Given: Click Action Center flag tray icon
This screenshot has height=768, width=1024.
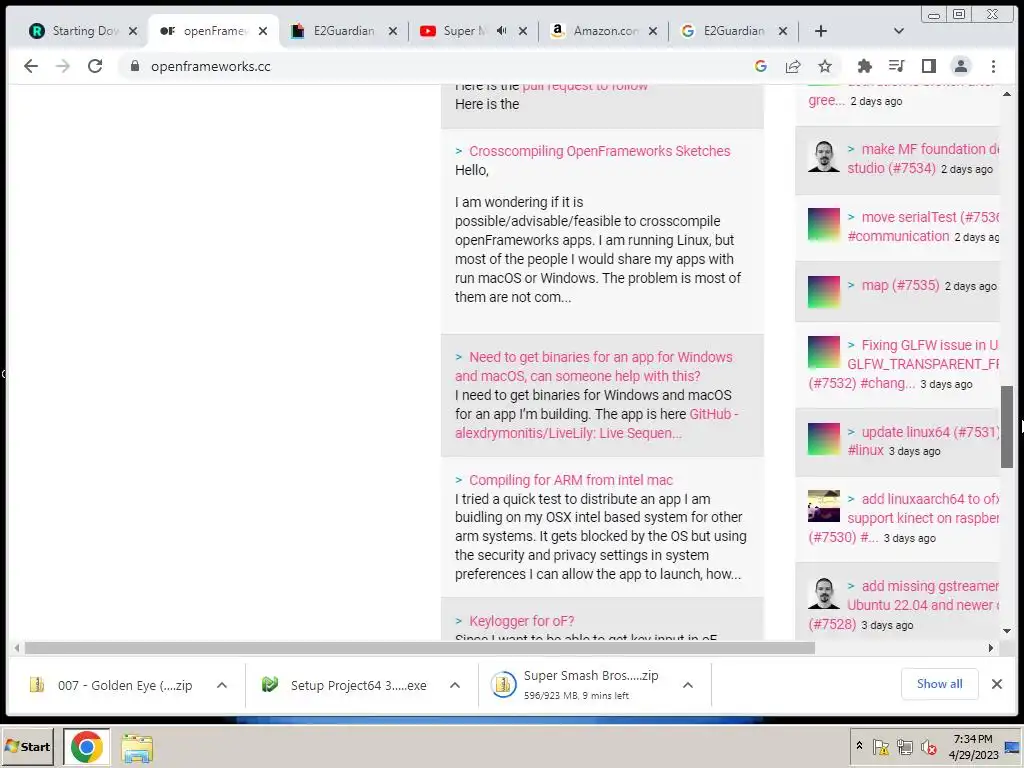Looking at the screenshot, I should point(880,746).
